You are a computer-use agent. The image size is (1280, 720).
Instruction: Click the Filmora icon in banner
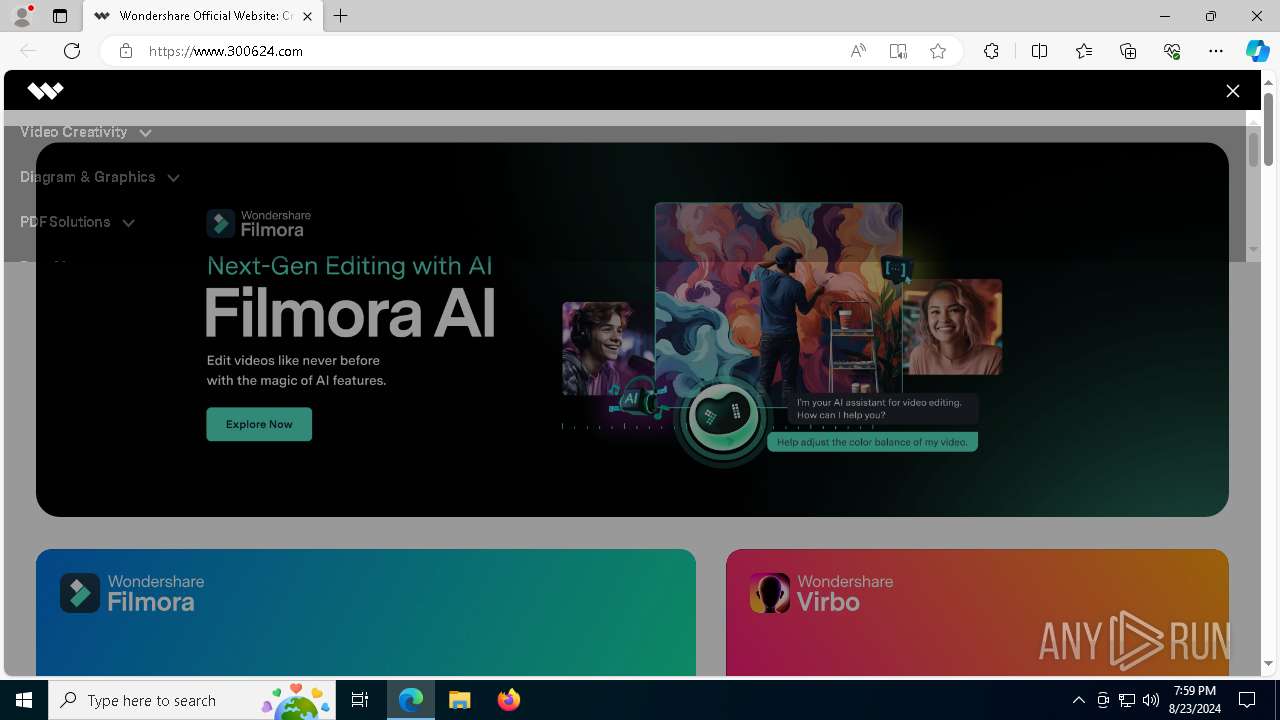point(221,224)
